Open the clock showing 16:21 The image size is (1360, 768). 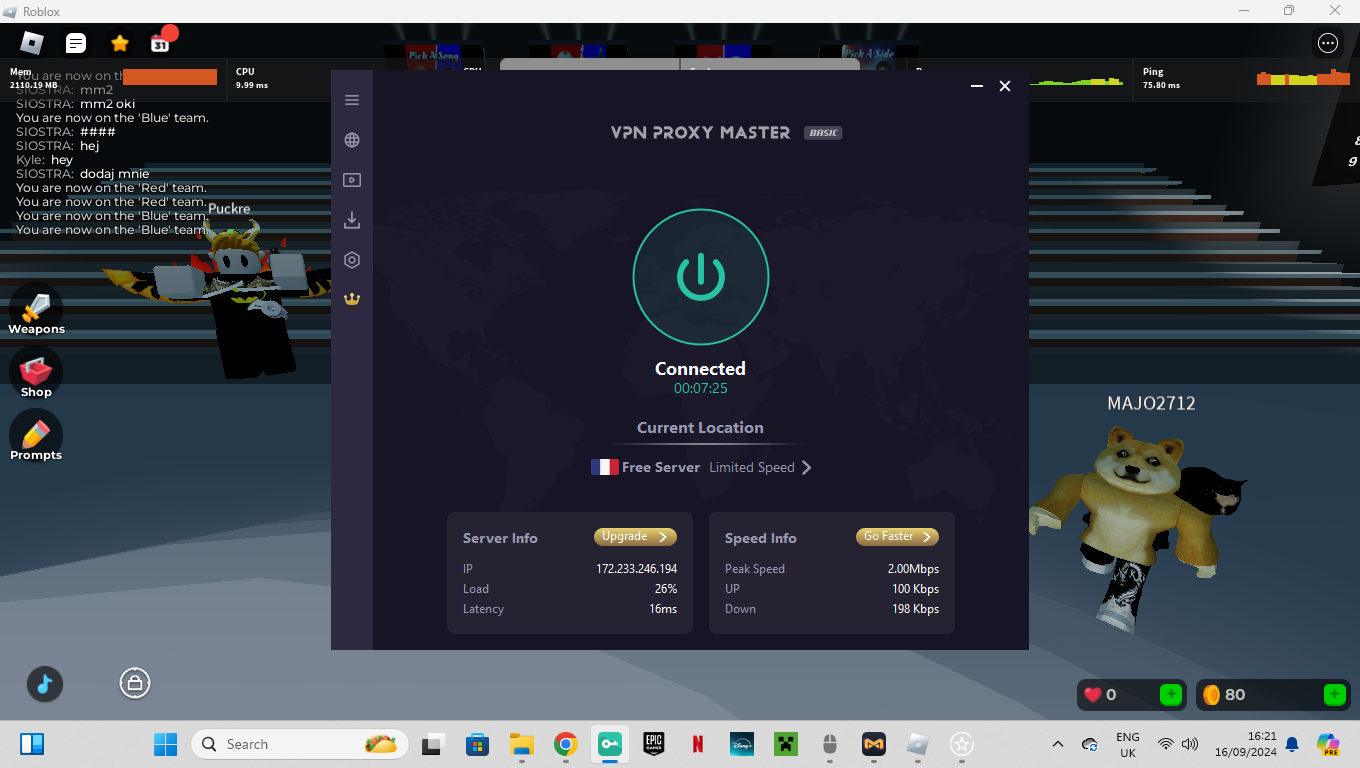[1246, 744]
